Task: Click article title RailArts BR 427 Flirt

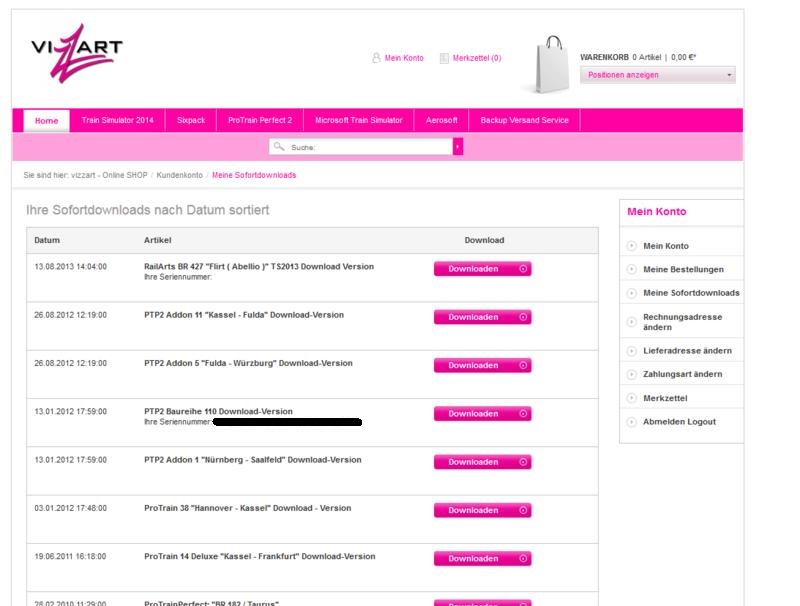Action: (x=259, y=266)
